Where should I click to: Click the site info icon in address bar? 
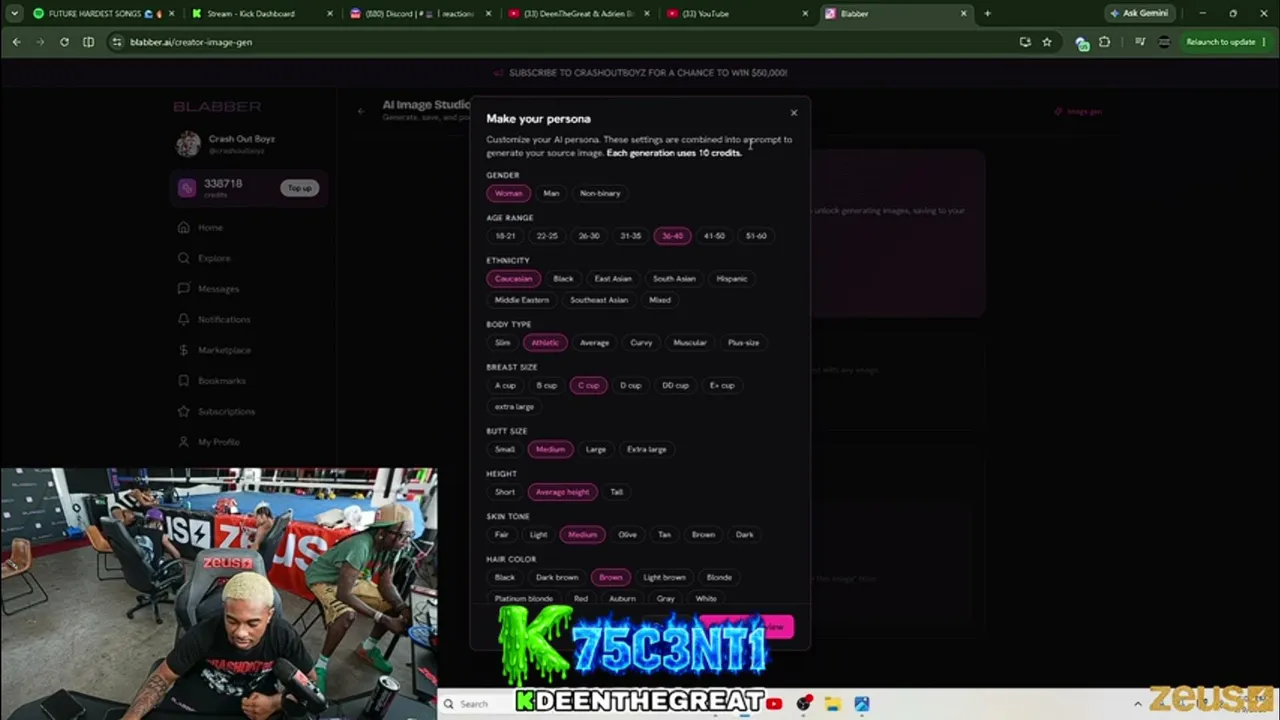pyautogui.click(x=117, y=42)
